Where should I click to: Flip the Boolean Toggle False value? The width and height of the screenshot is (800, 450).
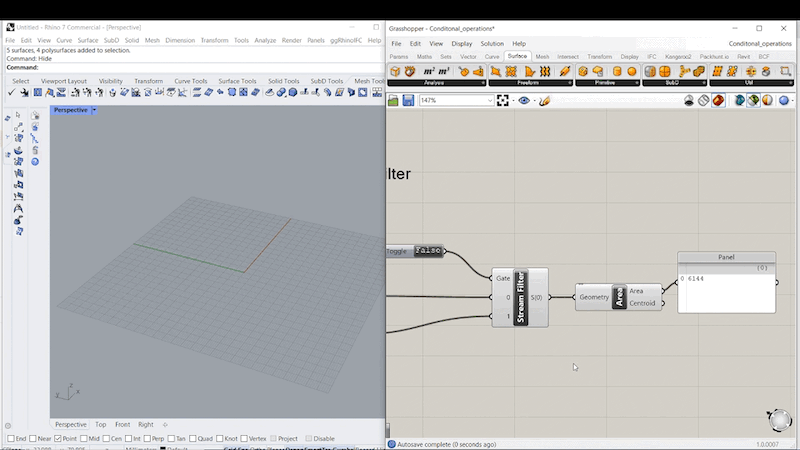pos(428,251)
